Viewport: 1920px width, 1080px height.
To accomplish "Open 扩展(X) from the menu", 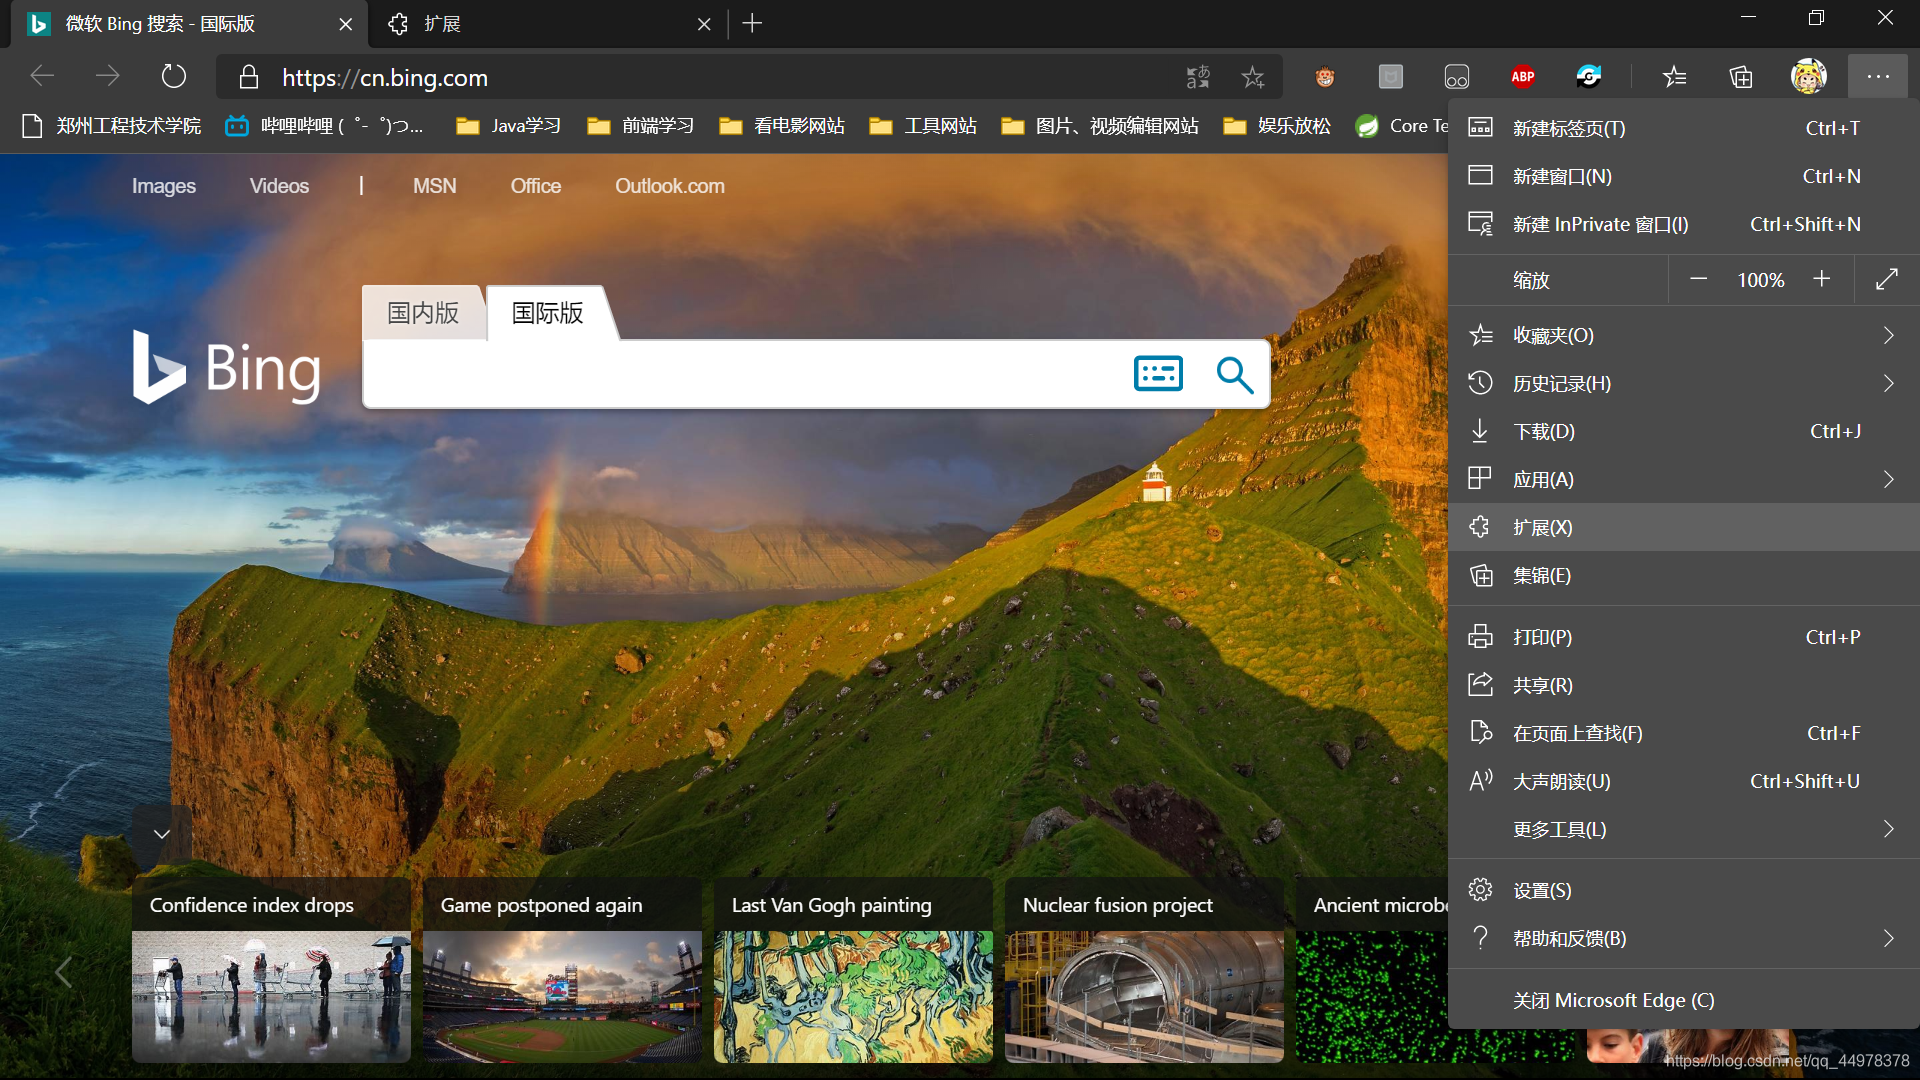I will pos(1684,527).
